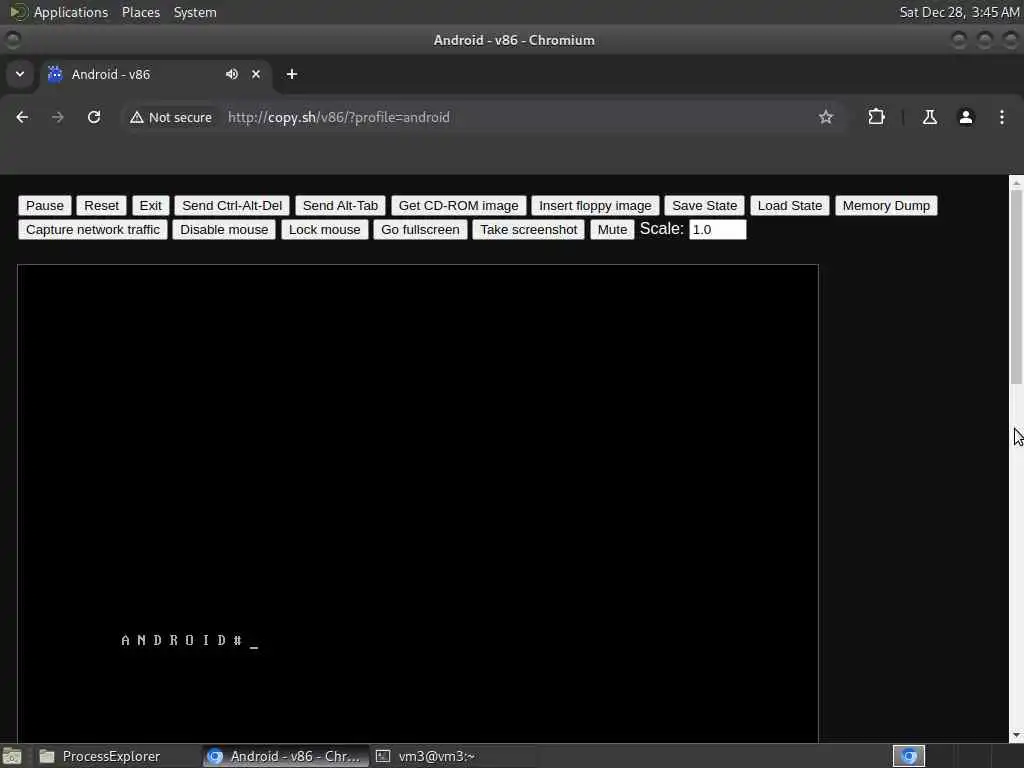Click Get CD-ROM image
The image size is (1024, 768).
tap(458, 206)
